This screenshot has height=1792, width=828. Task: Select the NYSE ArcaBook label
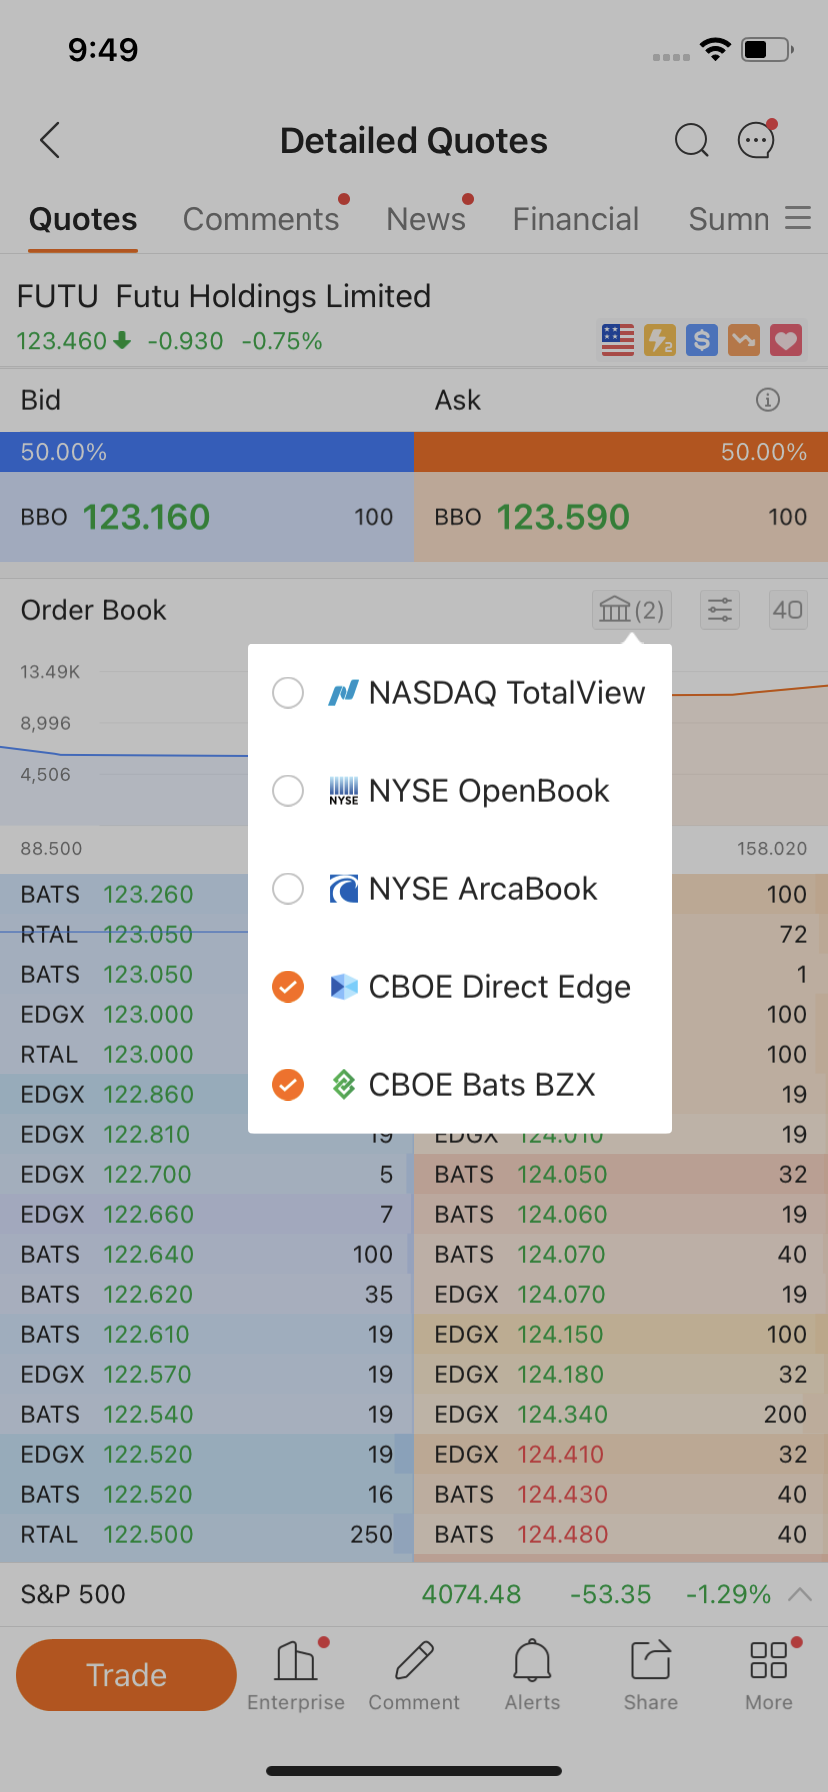[483, 888]
